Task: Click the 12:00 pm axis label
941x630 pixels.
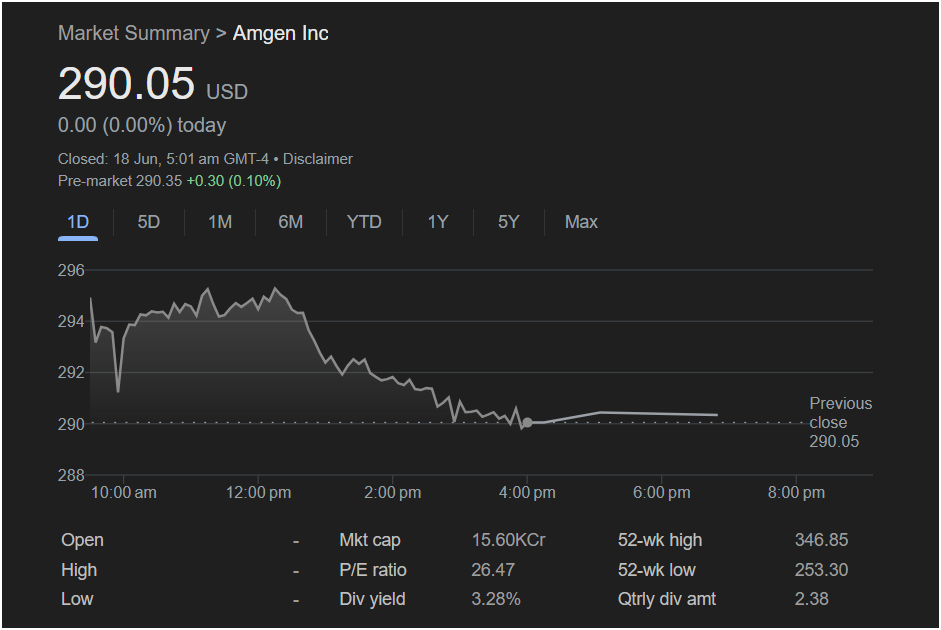Action: coord(258,493)
